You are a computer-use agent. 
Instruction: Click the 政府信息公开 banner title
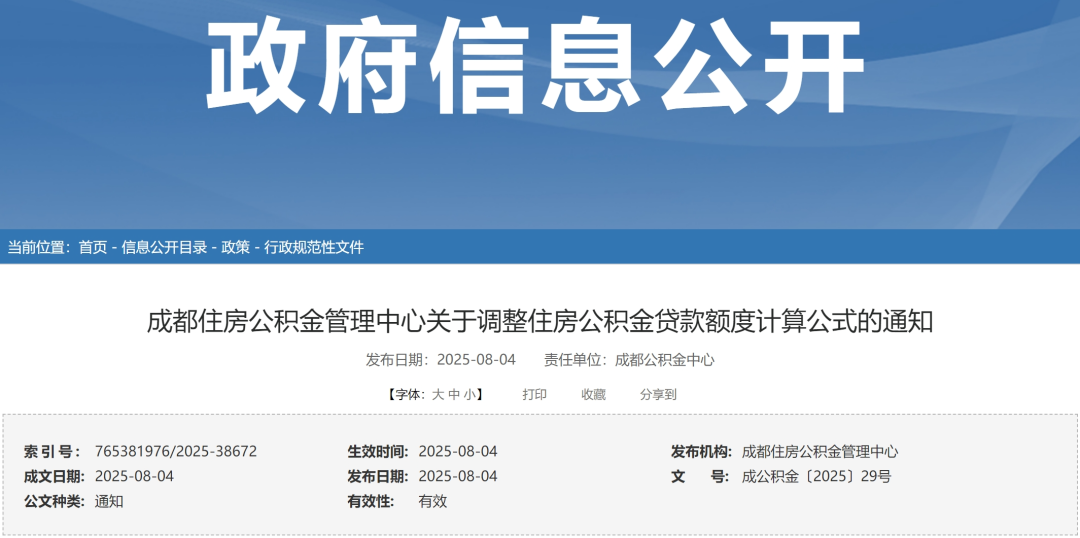pyautogui.click(x=535, y=65)
